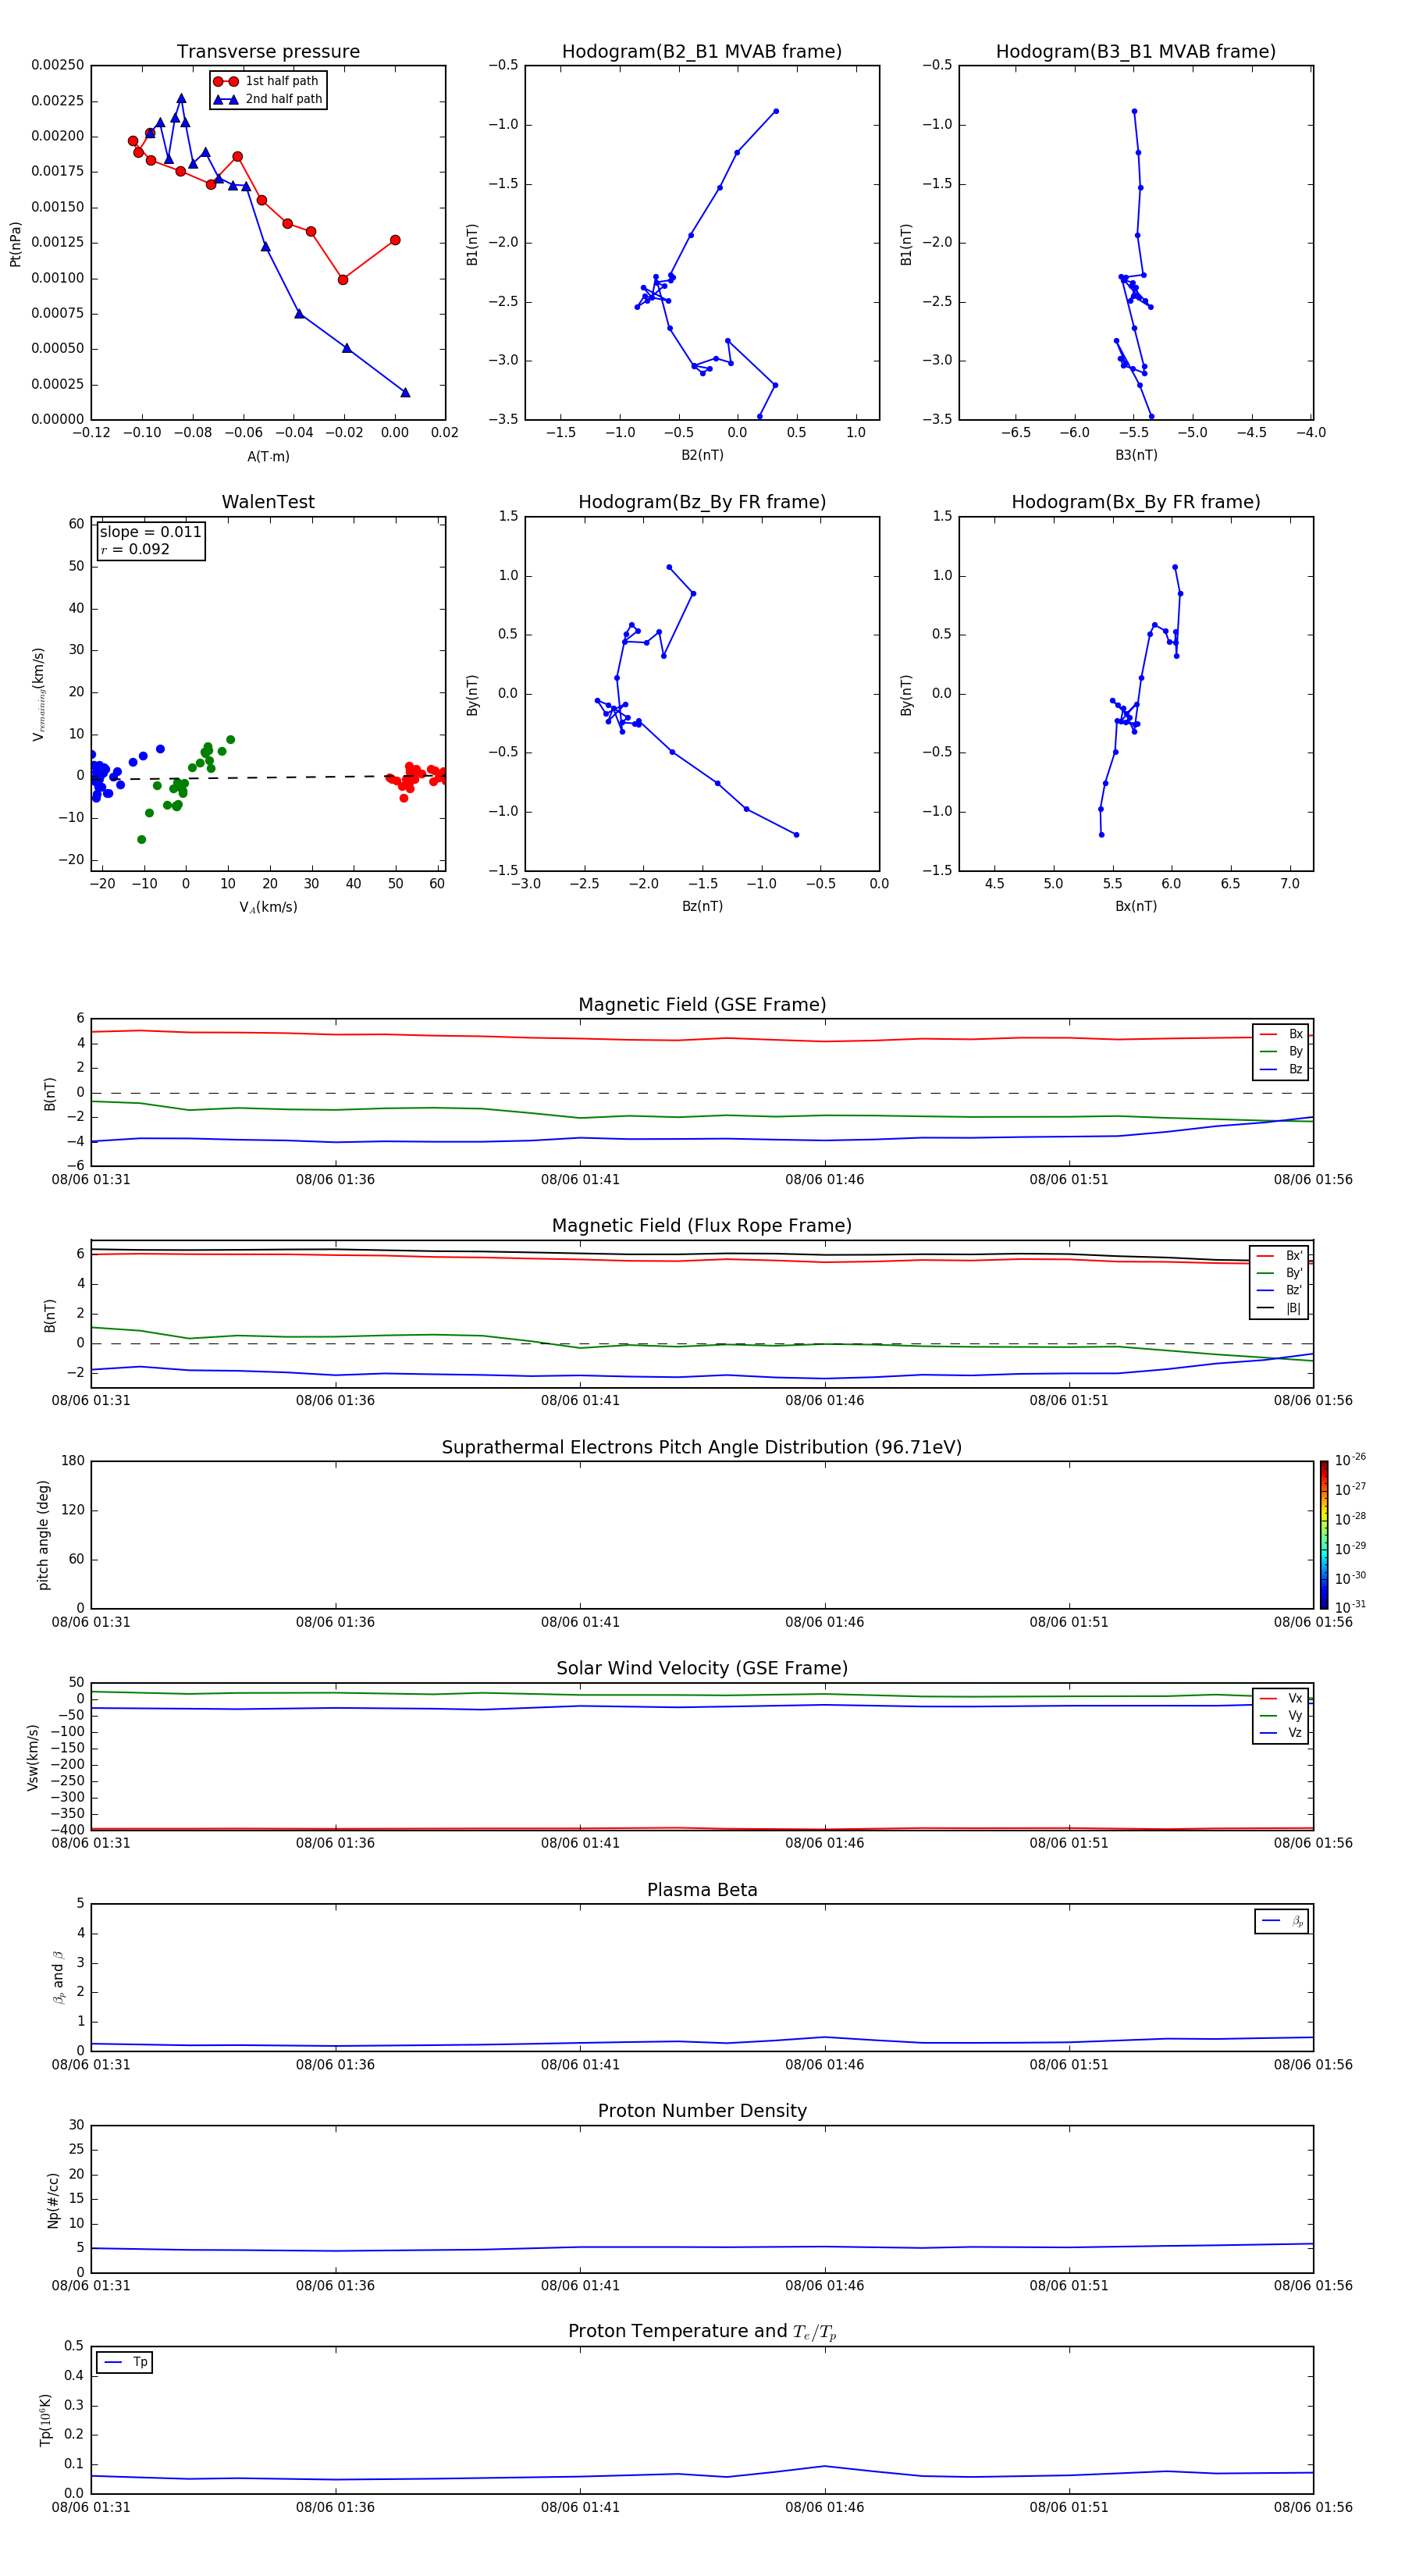This screenshot has width=1405, height=2576.
Task: Click the Proton Number Density title
Action: click(x=702, y=2111)
